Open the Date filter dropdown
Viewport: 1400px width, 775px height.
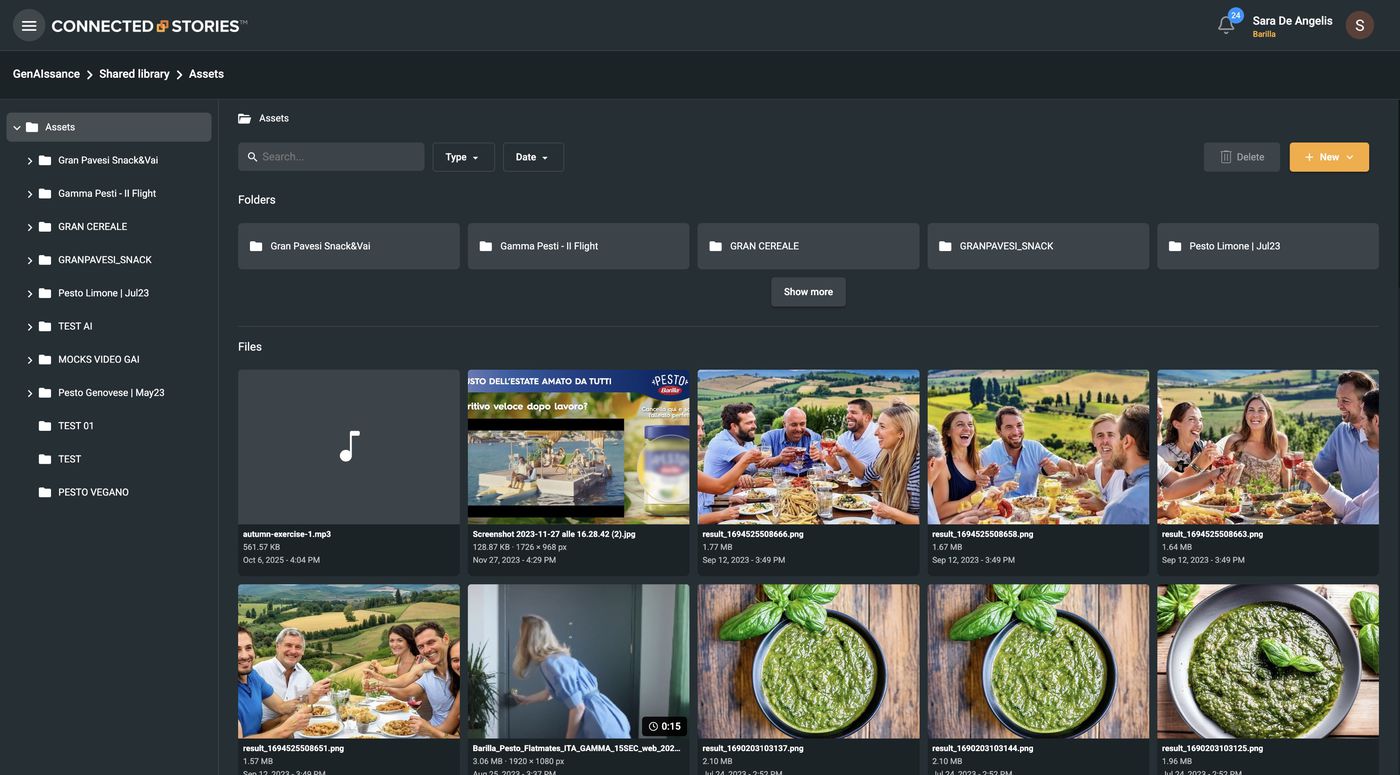pyautogui.click(x=533, y=157)
